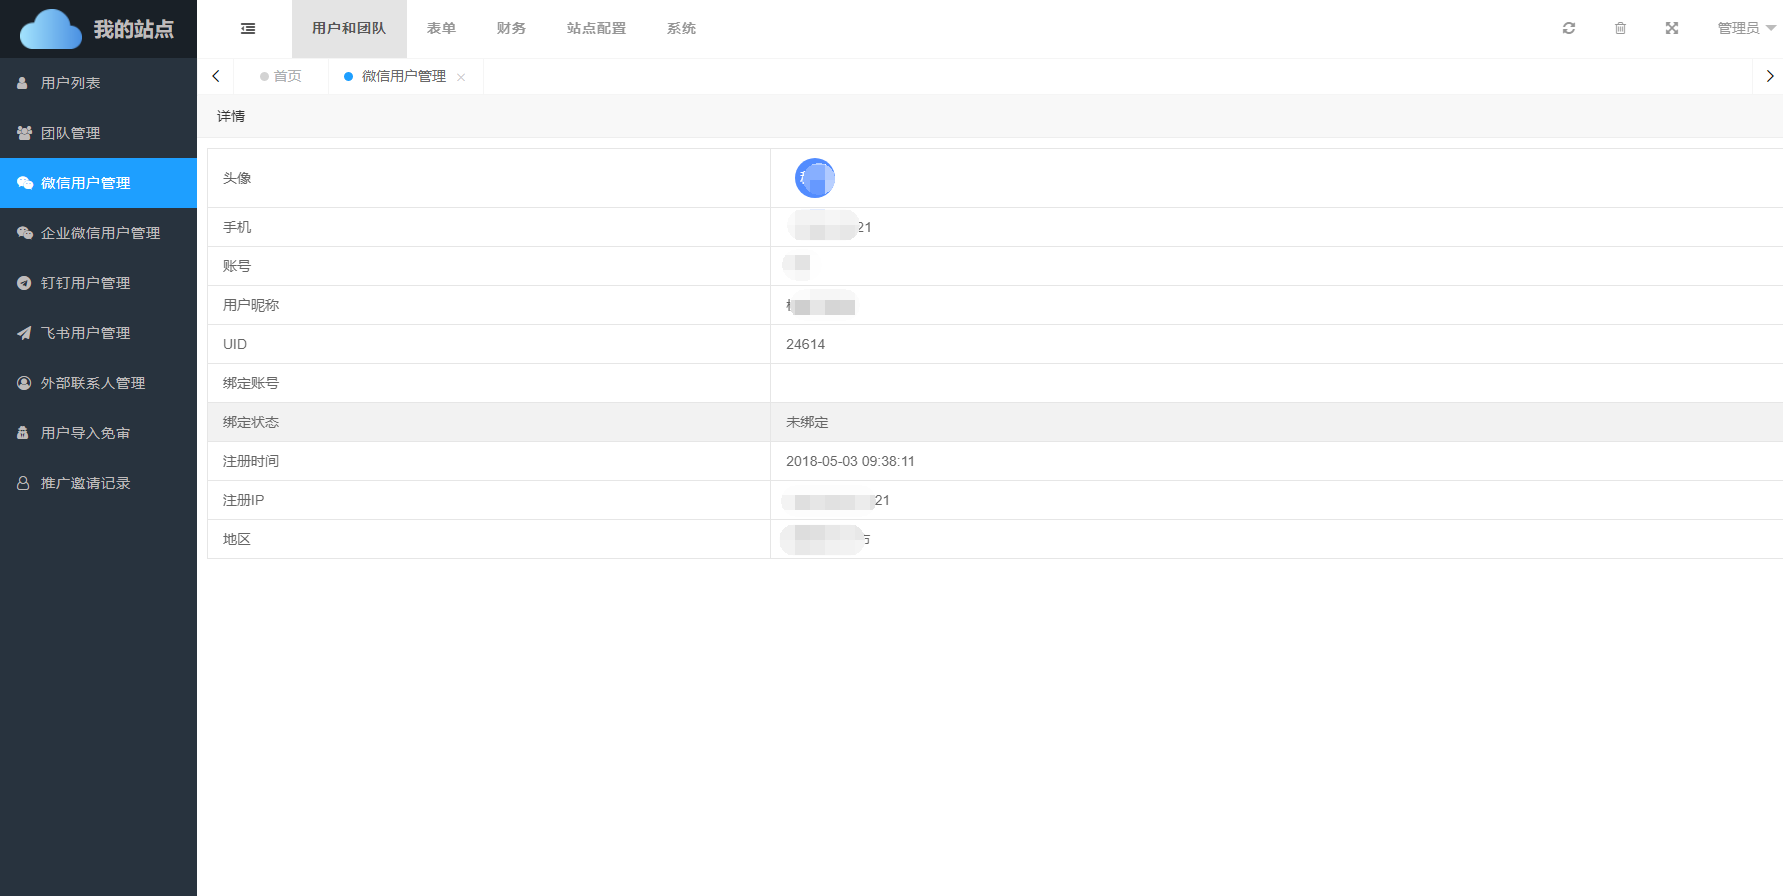Viewport: 1783px width, 896px height.
Task: Click the refresh icon in top bar
Action: pos(1568,29)
